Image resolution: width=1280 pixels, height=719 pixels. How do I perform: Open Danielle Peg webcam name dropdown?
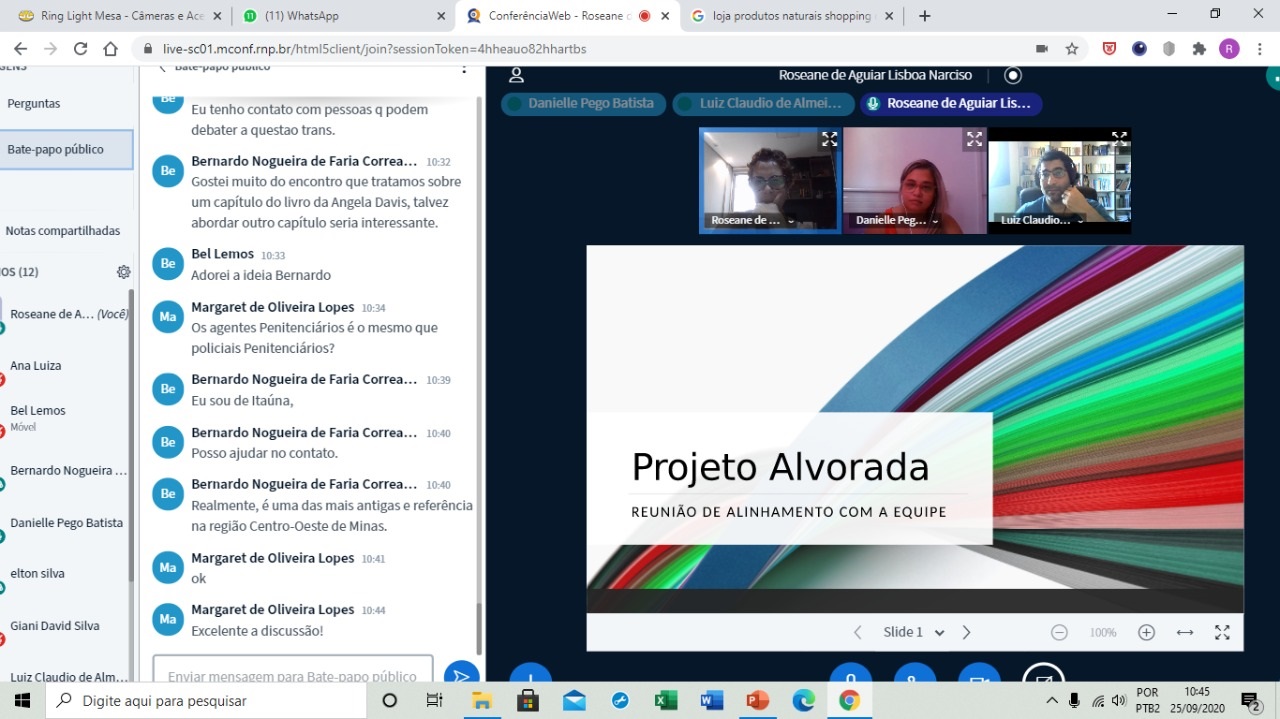click(x=896, y=220)
